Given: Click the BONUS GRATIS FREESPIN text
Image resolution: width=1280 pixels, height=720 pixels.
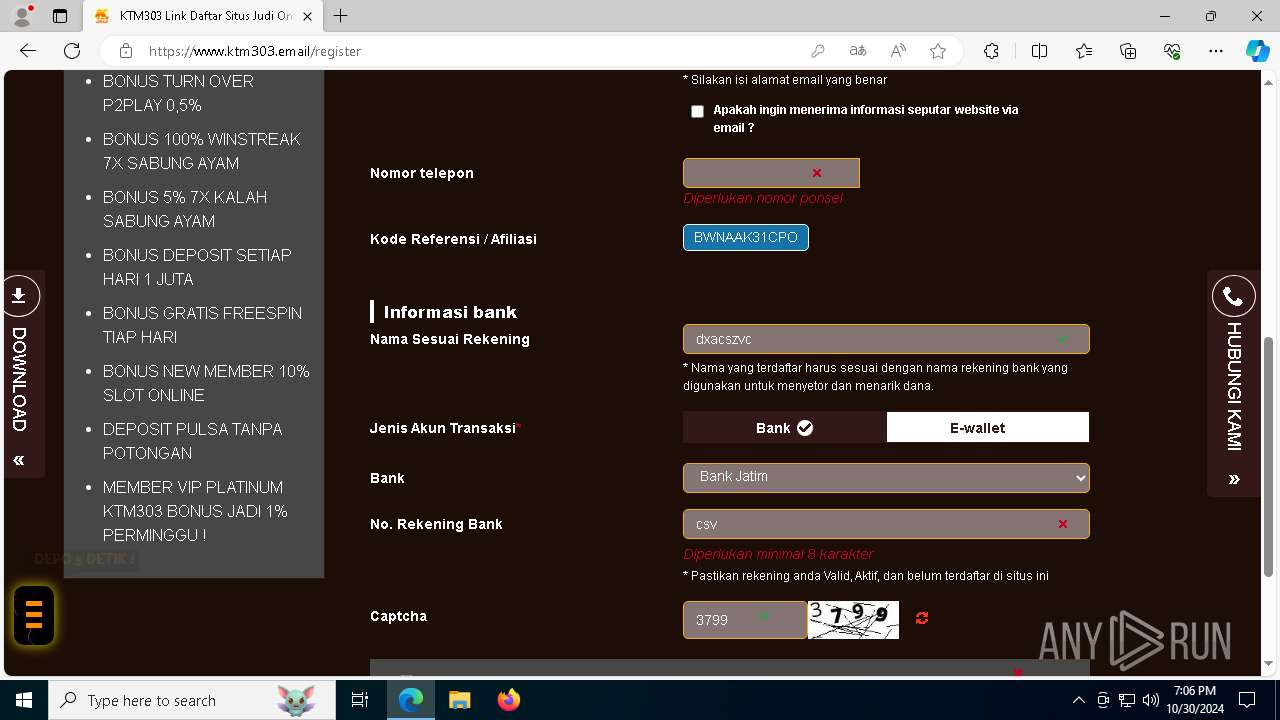Looking at the screenshot, I should point(202,325).
